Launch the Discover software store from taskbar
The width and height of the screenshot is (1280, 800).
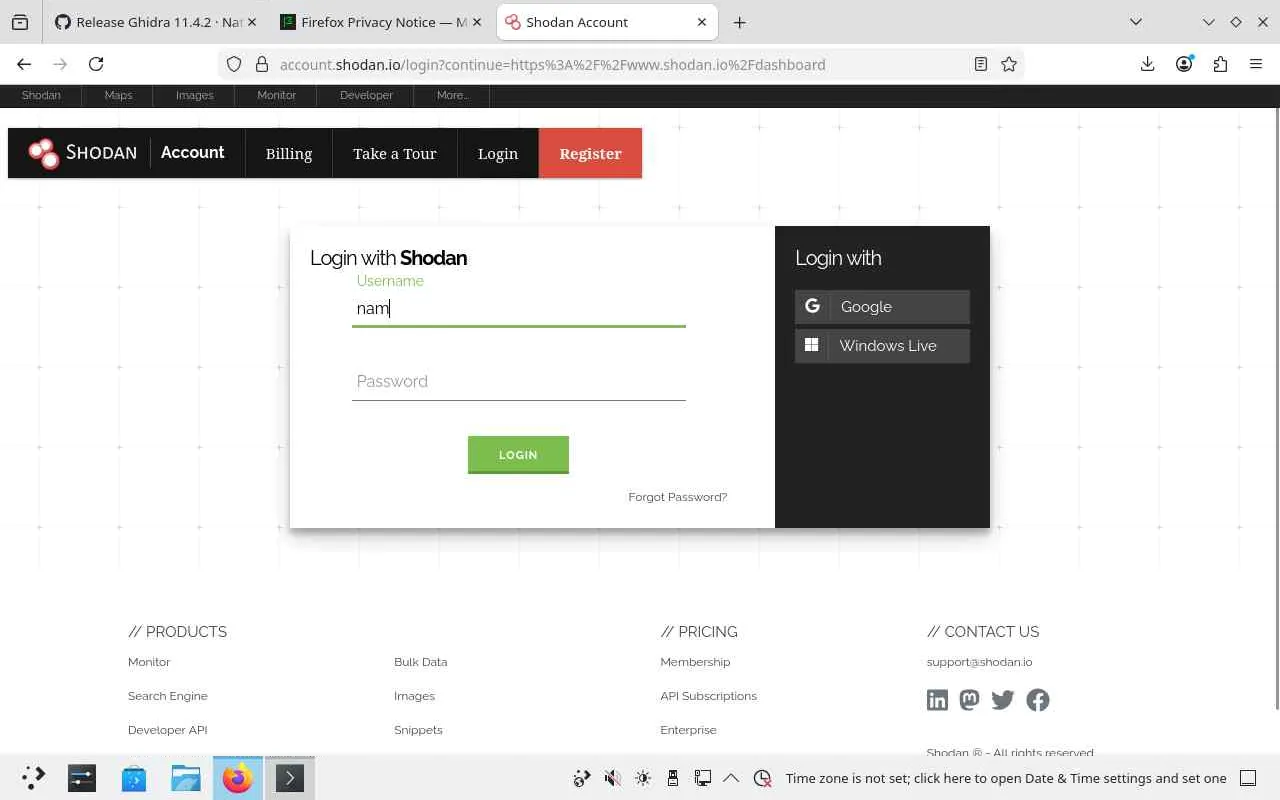[134, 778]
